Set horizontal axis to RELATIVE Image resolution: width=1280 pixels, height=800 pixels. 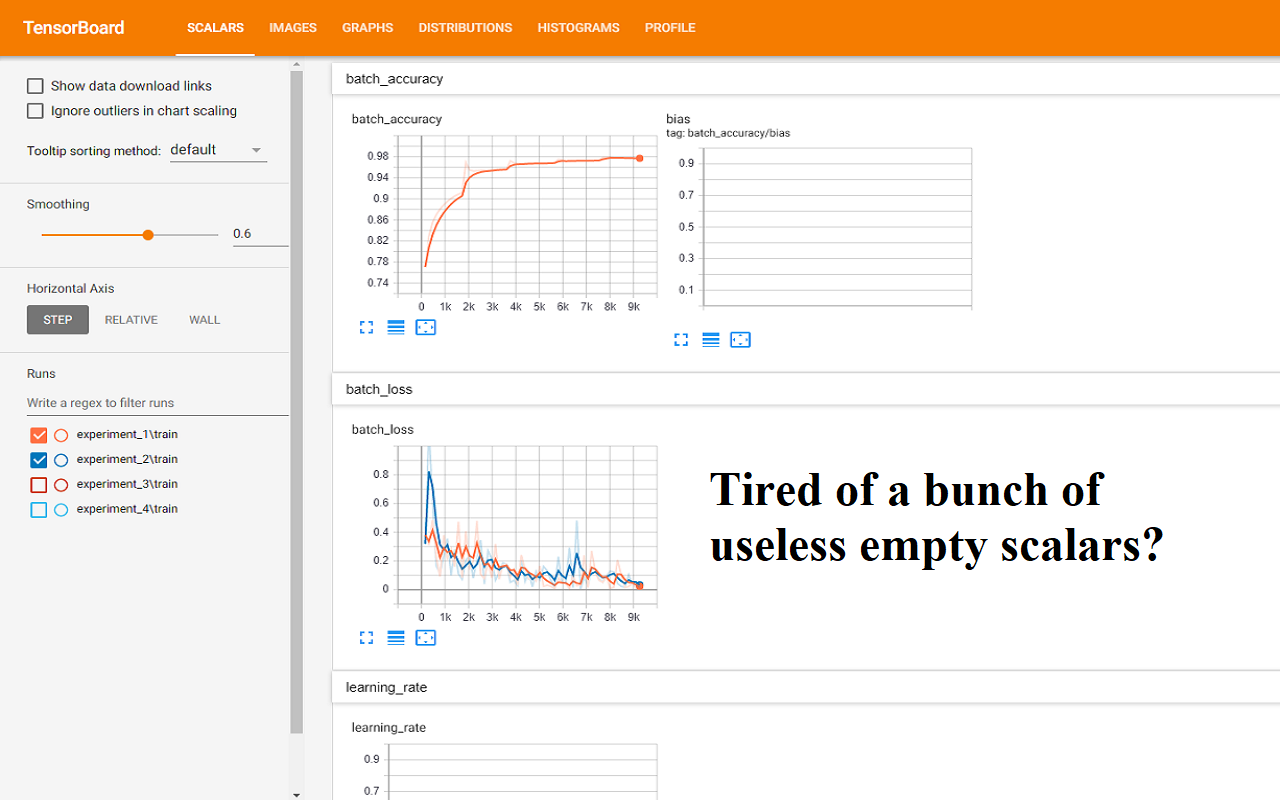point(131,319)
